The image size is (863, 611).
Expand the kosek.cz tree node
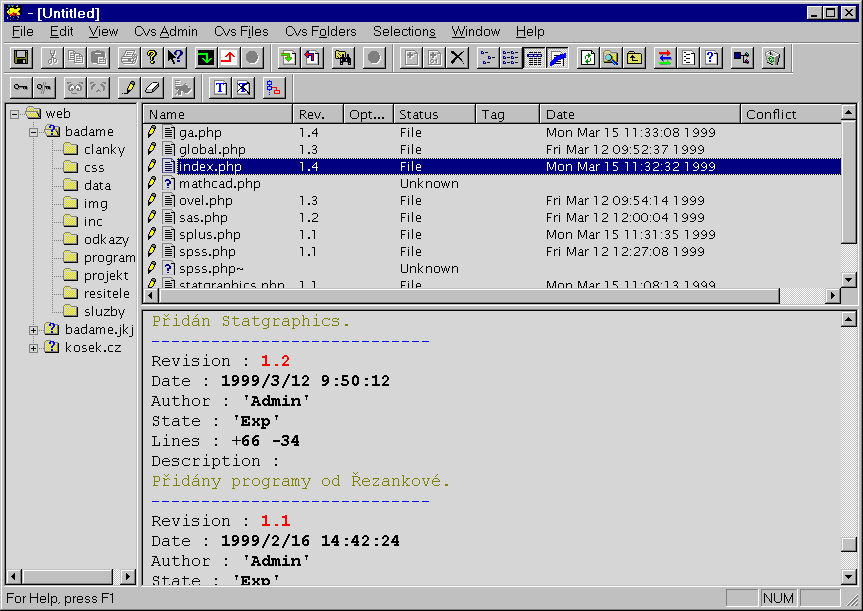(33, 348)
